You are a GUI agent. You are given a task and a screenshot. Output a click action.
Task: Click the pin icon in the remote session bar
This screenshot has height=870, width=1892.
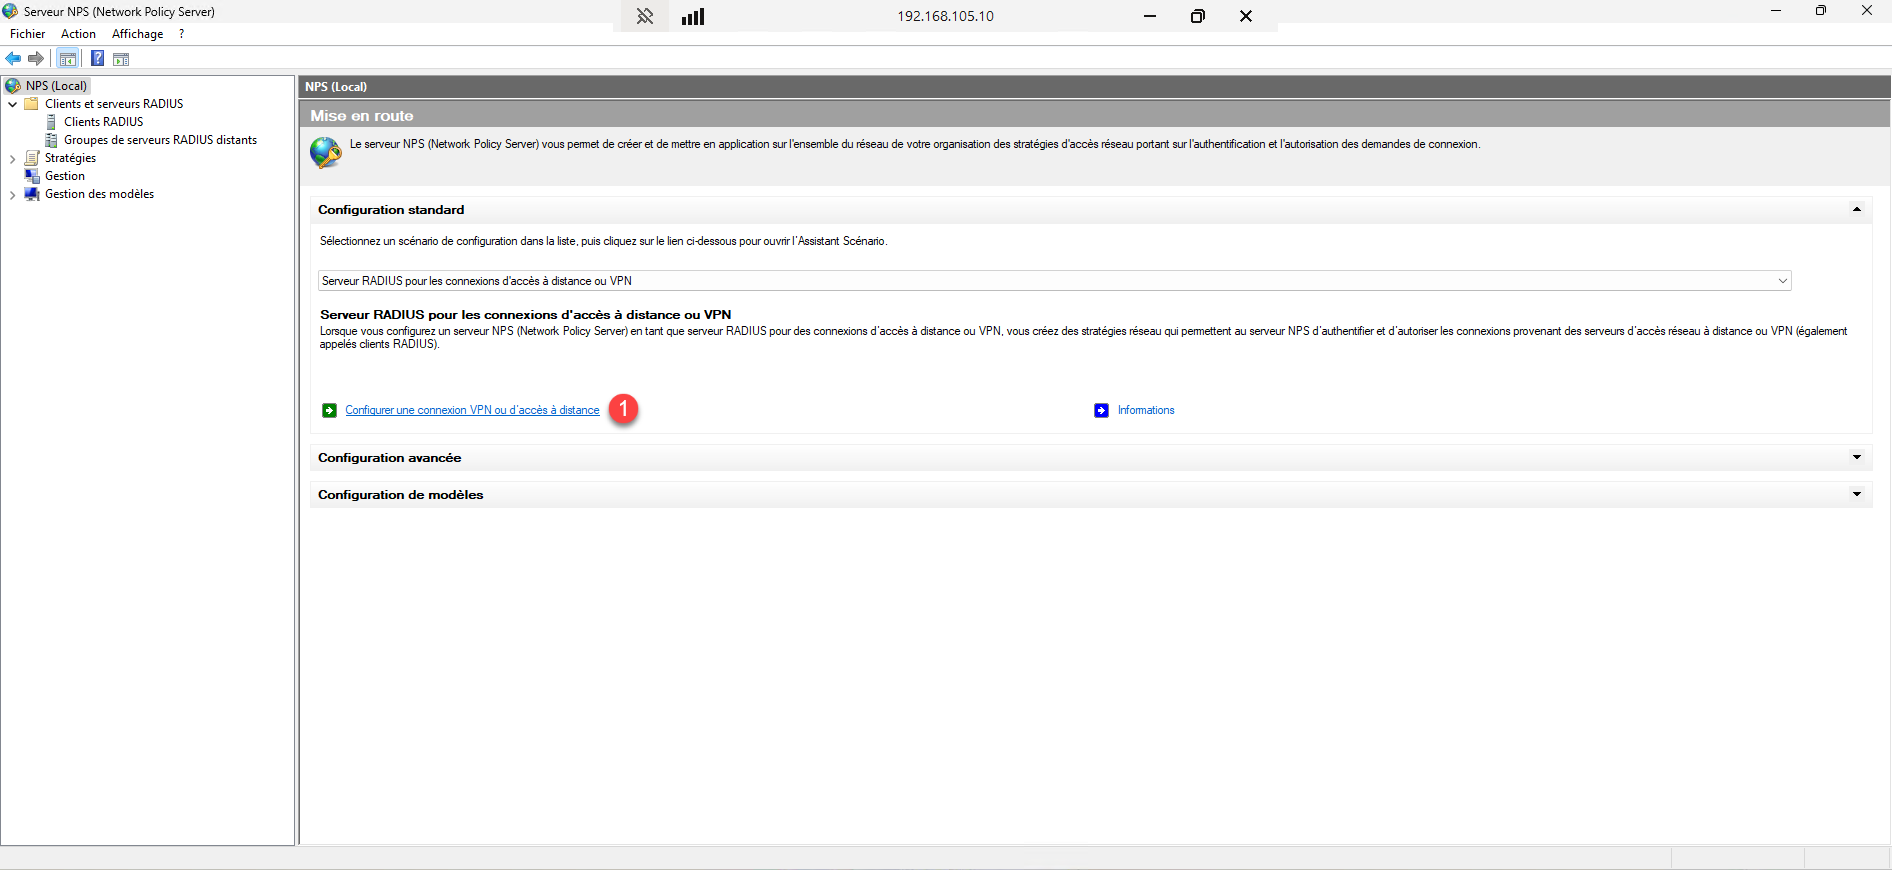tap(645, 16)
